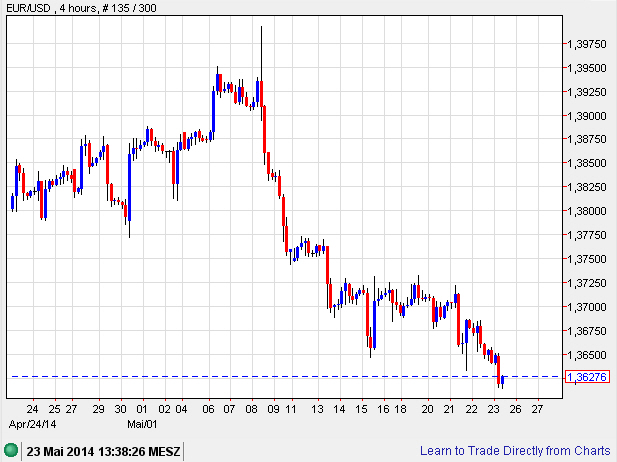Click price axis label 1,37500
Viewport: 617px width, 462px height.
(587, 259)
